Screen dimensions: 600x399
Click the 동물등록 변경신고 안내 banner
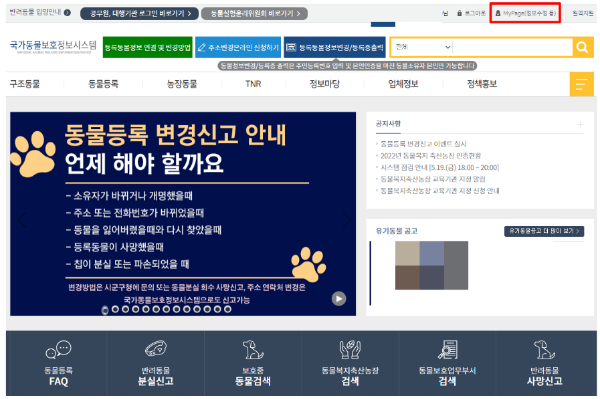[183, 214]
